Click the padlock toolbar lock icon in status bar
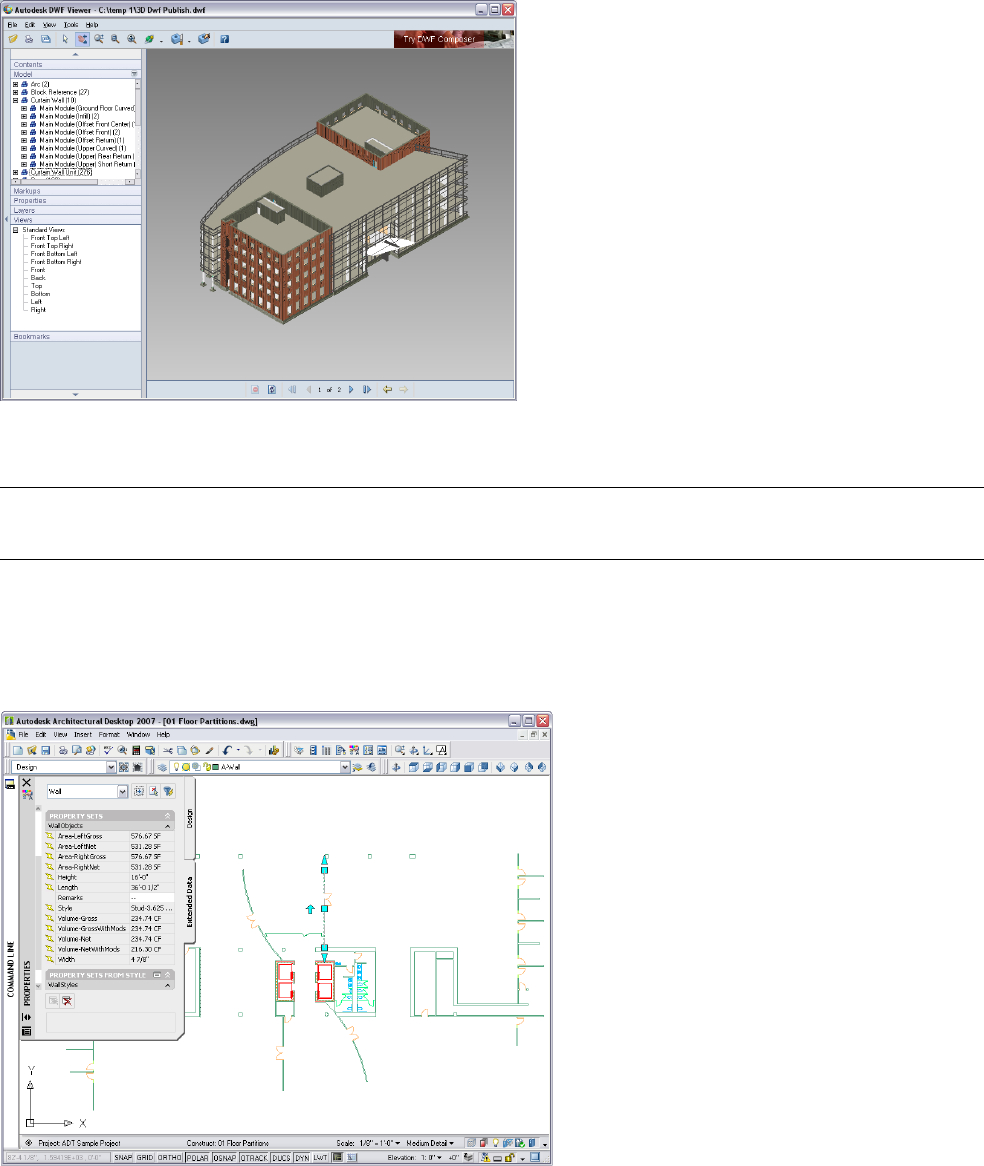The image size is (984, 1166). pyautogui.click(x=510, y=1157)
